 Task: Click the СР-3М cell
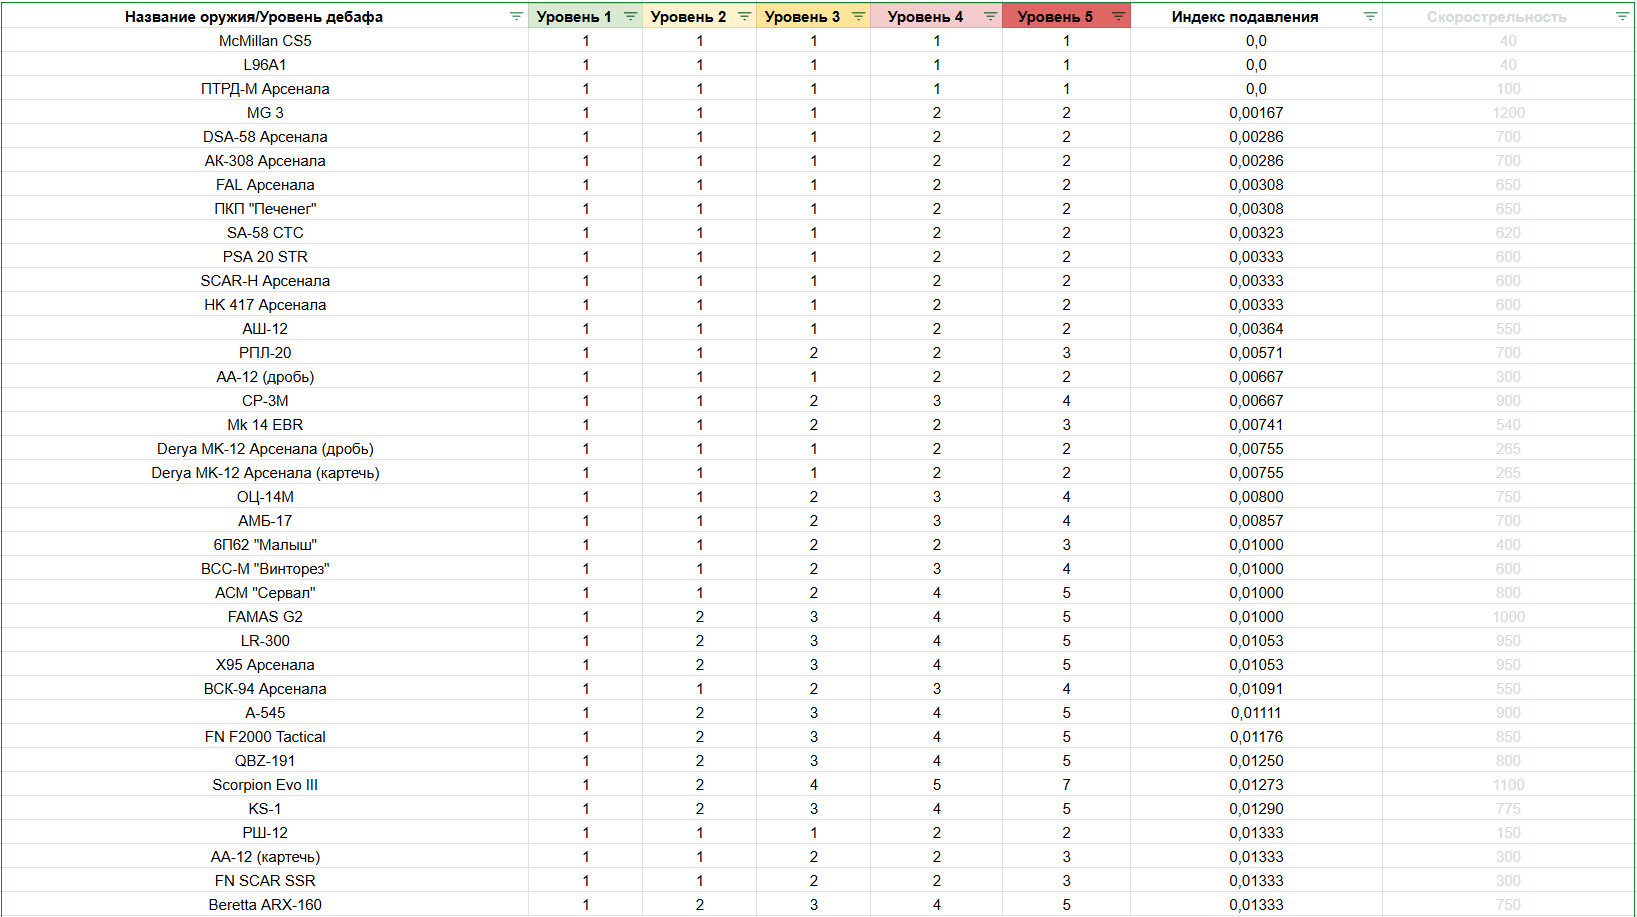[265, 401]
